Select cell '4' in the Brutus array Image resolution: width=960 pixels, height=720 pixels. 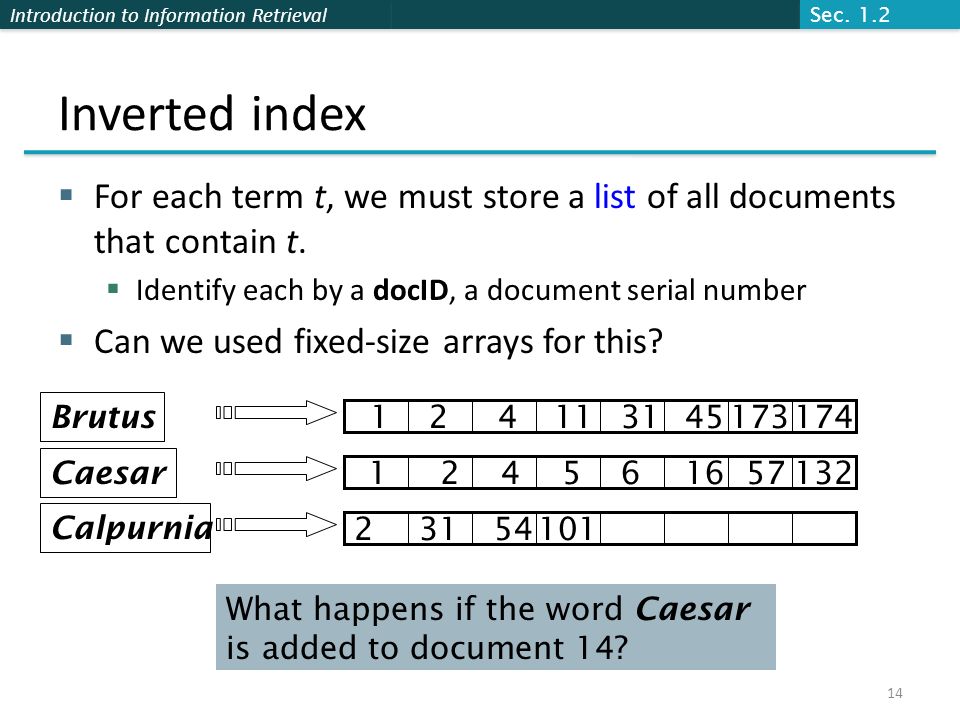pos(504,416)
